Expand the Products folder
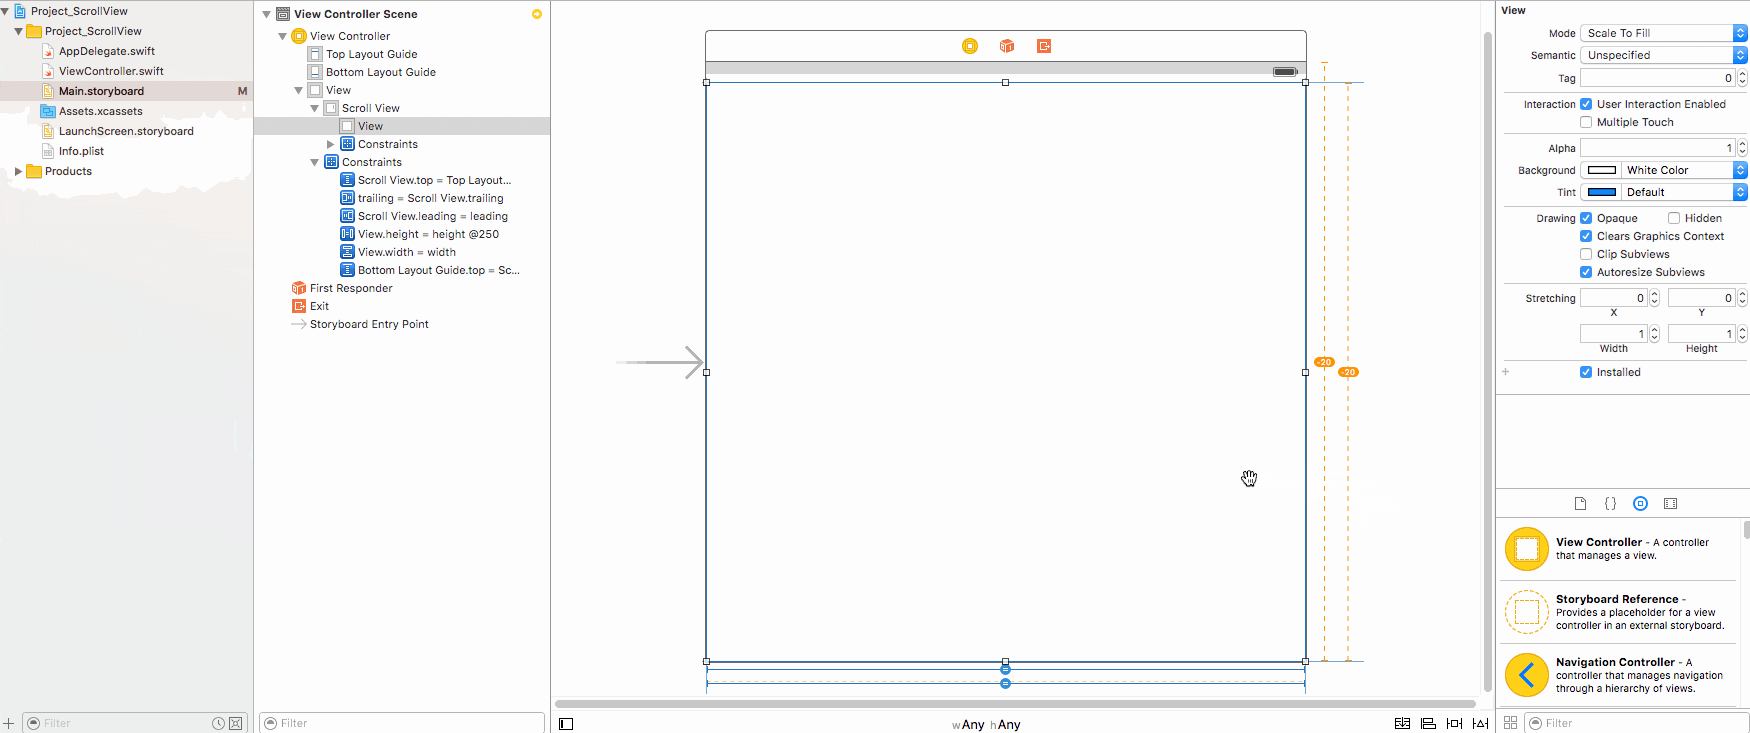1750x733 pixels. [x=18, y=171]
